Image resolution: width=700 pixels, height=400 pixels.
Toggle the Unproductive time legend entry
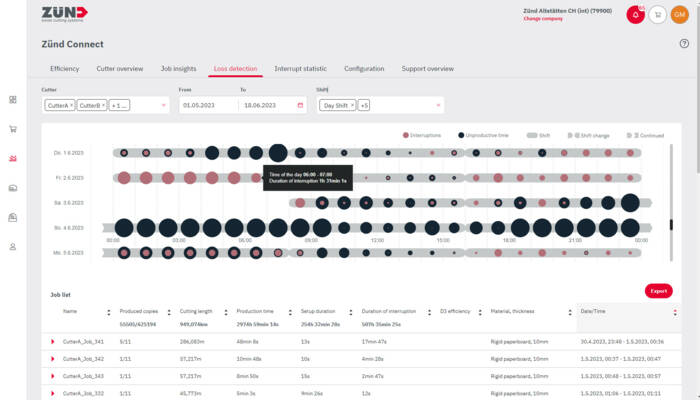click(485, 134)
